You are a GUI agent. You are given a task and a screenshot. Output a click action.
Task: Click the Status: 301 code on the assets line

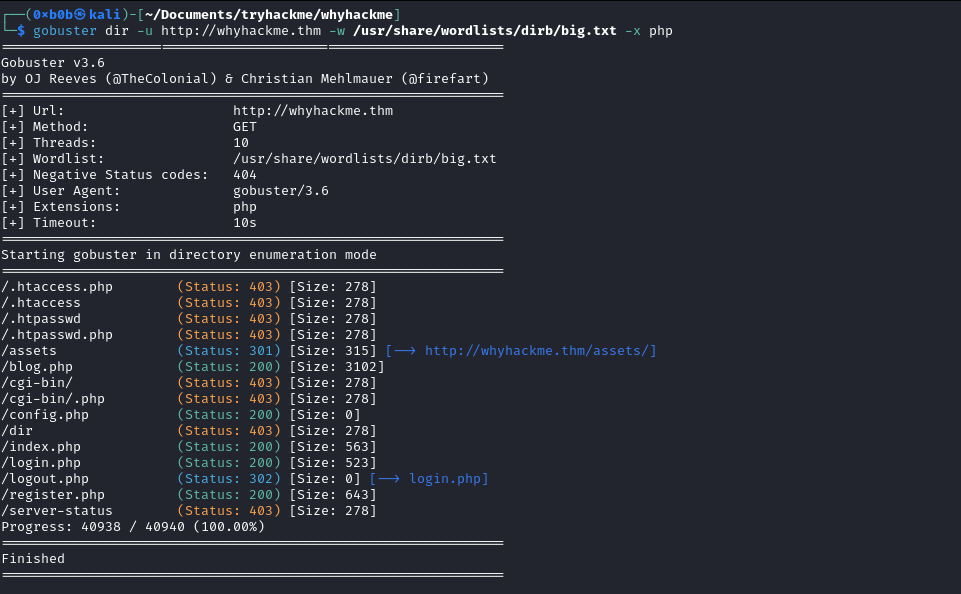pos(229,351)
